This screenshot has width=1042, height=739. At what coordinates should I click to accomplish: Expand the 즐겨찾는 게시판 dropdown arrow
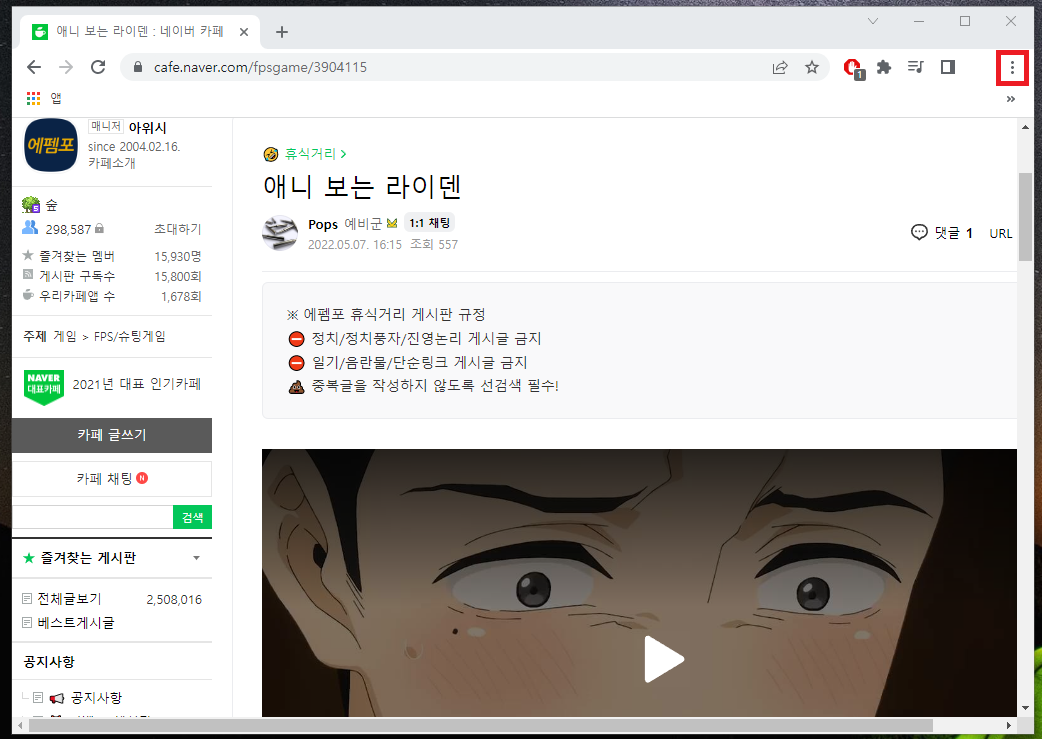[196, 558]
